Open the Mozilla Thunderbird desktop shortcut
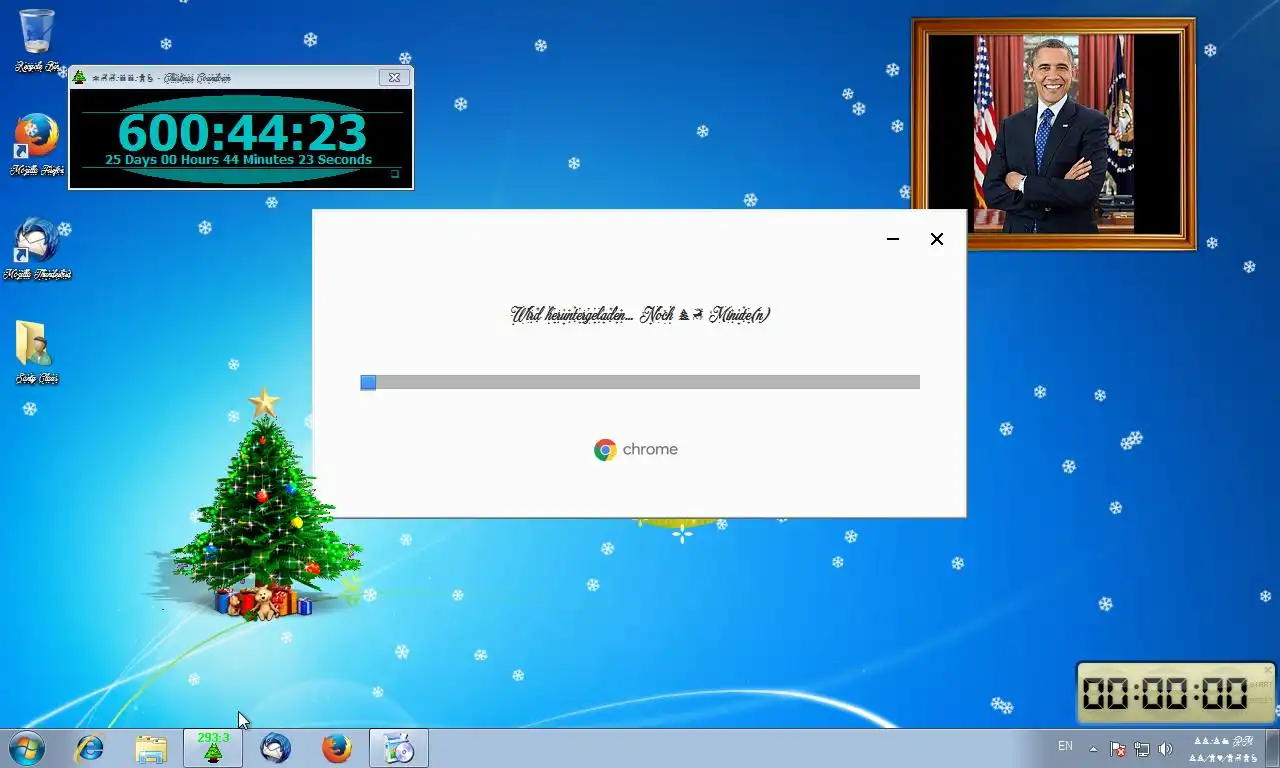 [x=37, y=249]
